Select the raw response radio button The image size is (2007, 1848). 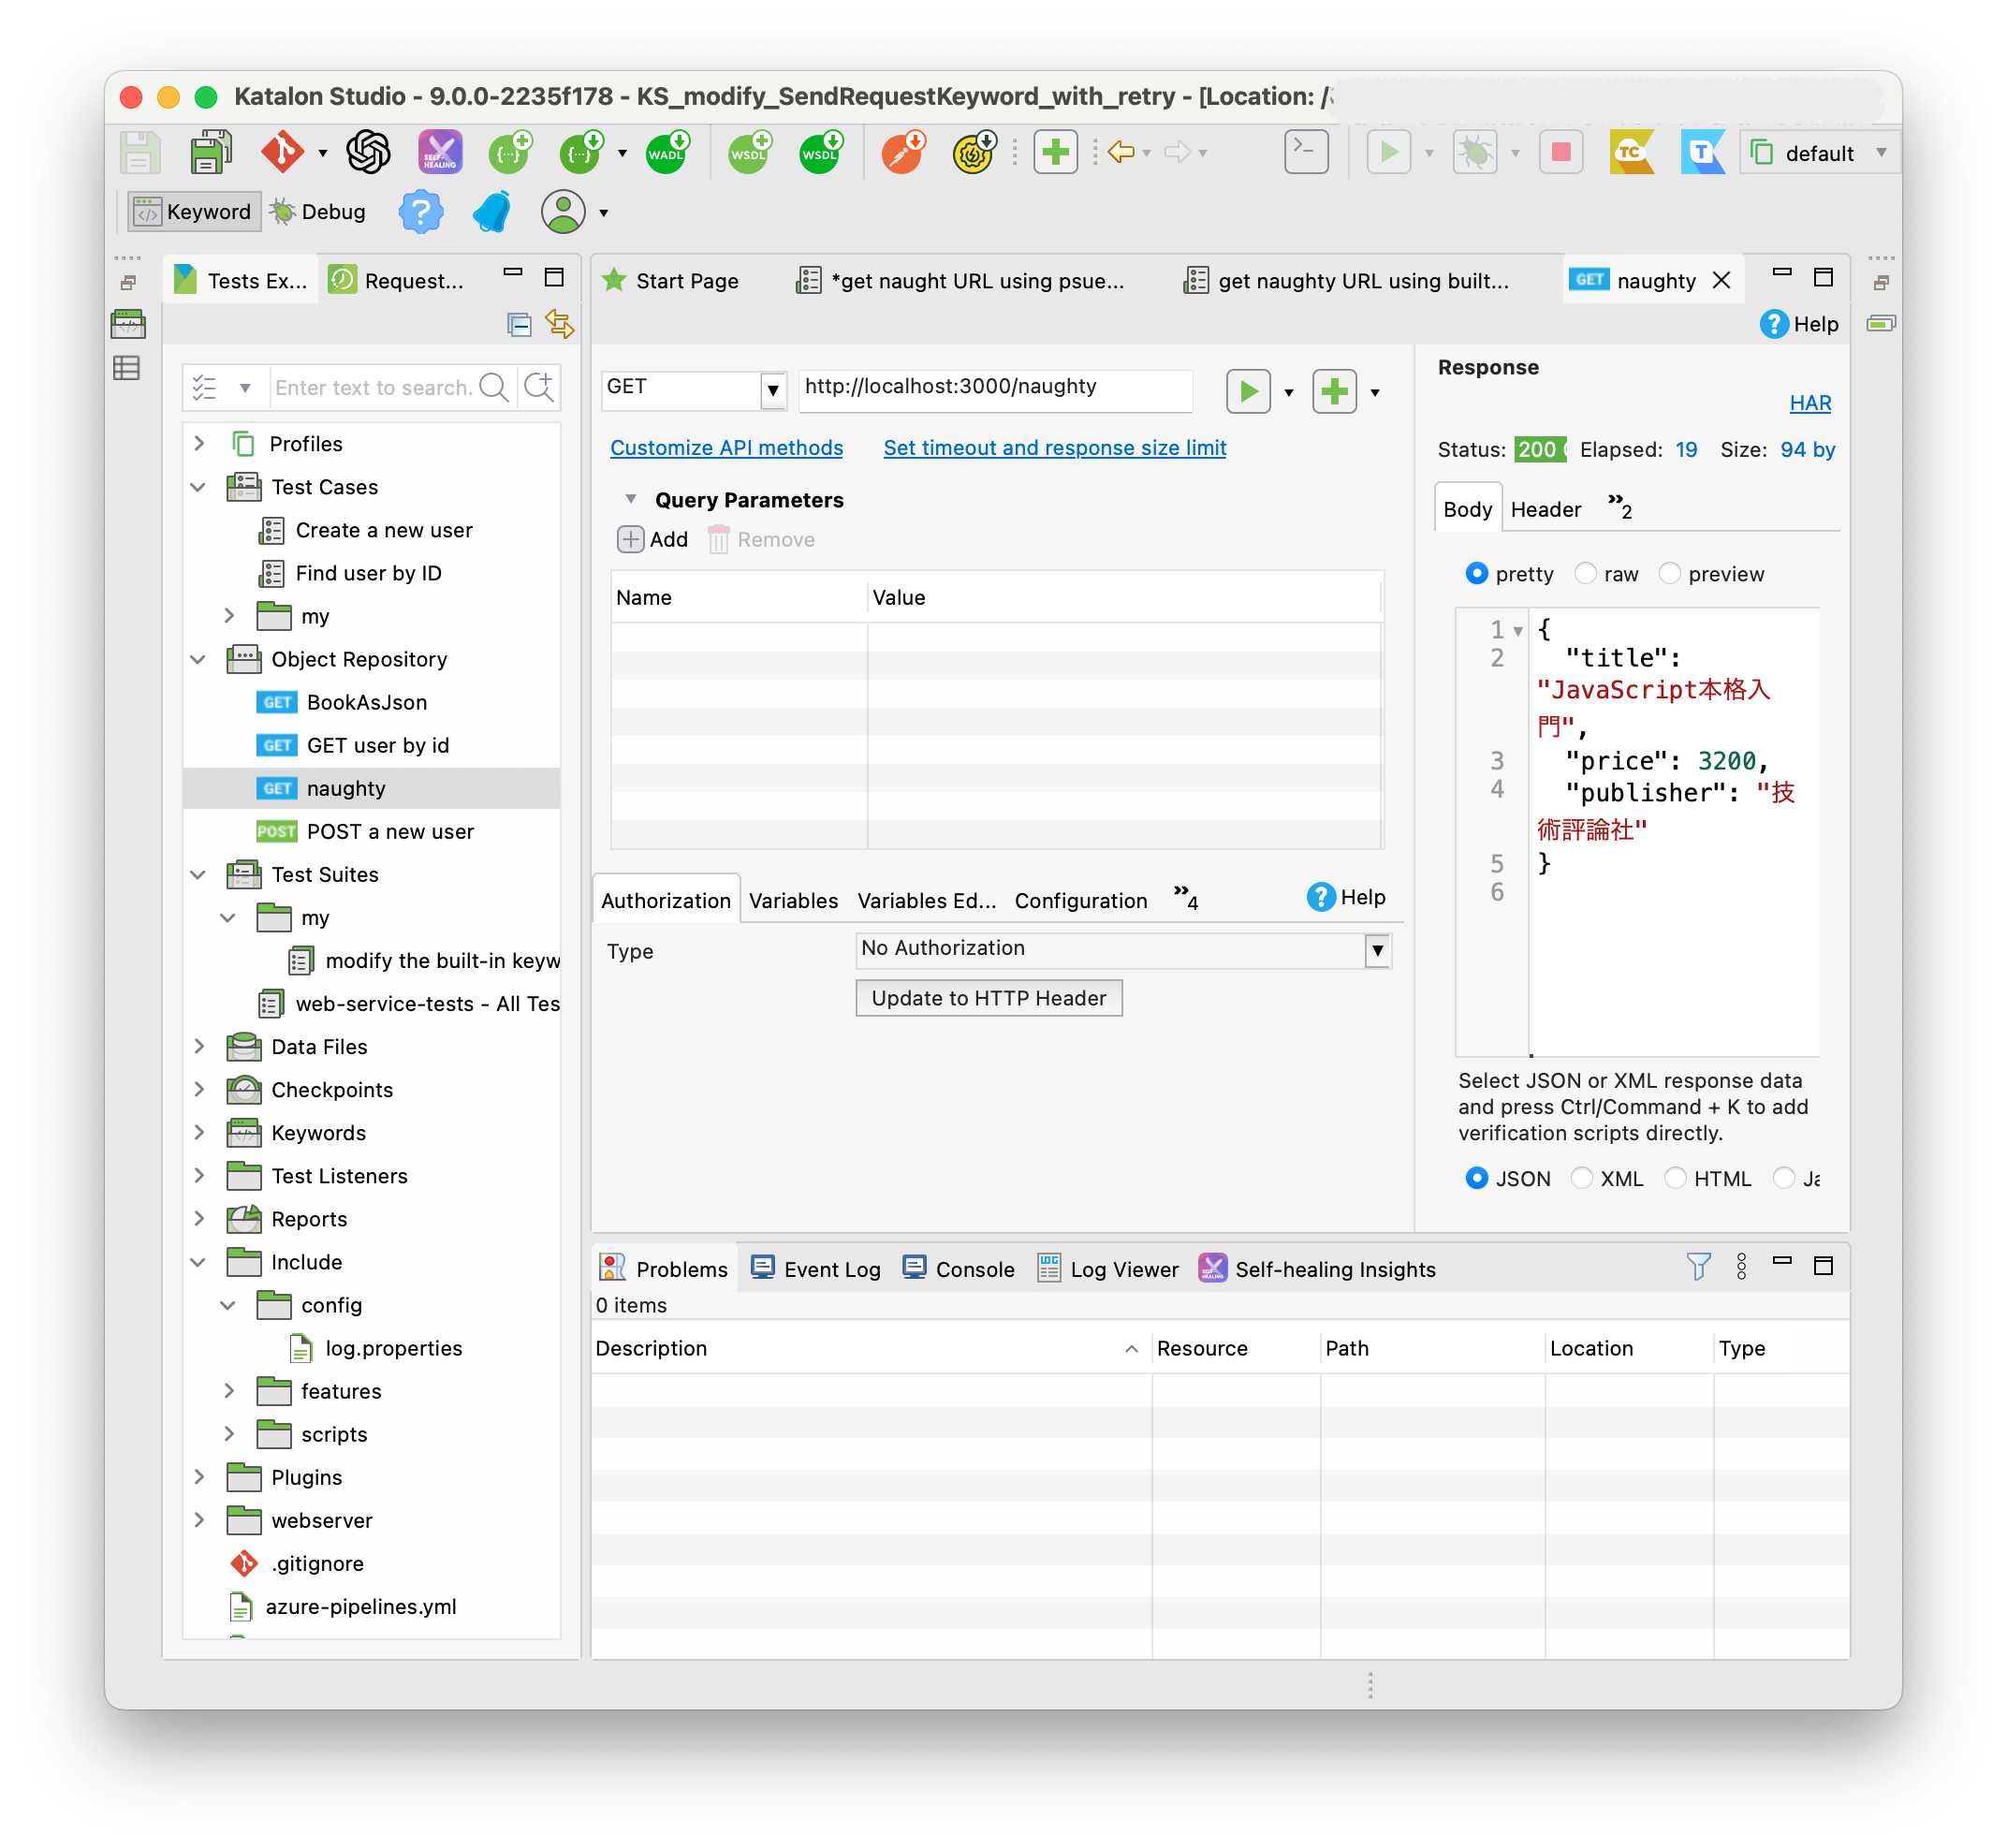(x=1585, y=573)
